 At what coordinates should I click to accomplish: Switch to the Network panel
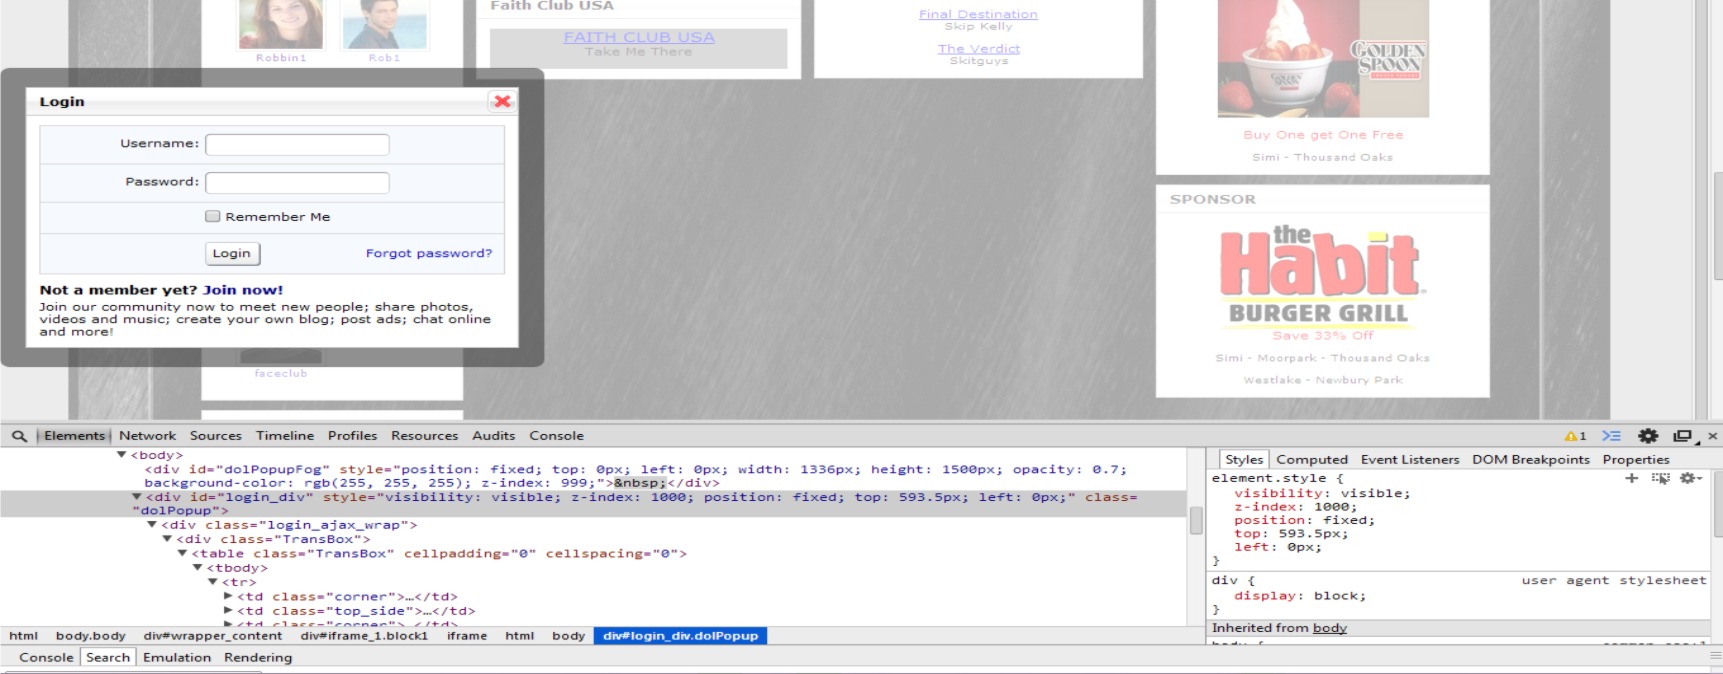coord(147,436)
